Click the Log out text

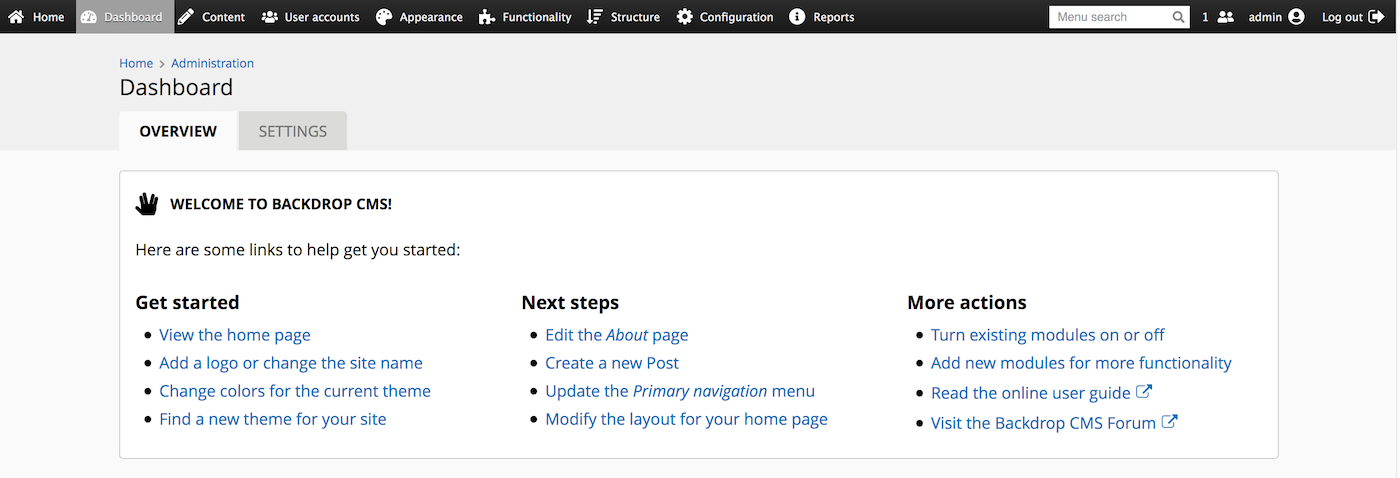1342,17
